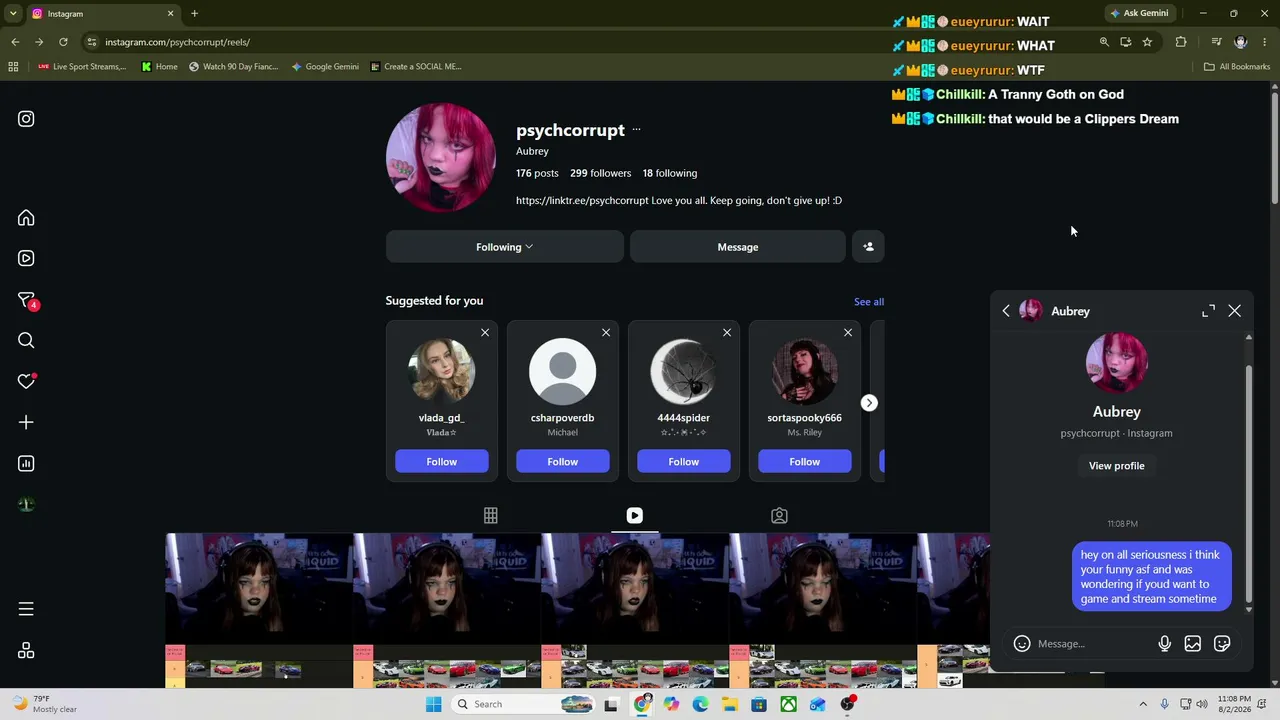Expand the Following dropdown button

coord(505,247)
